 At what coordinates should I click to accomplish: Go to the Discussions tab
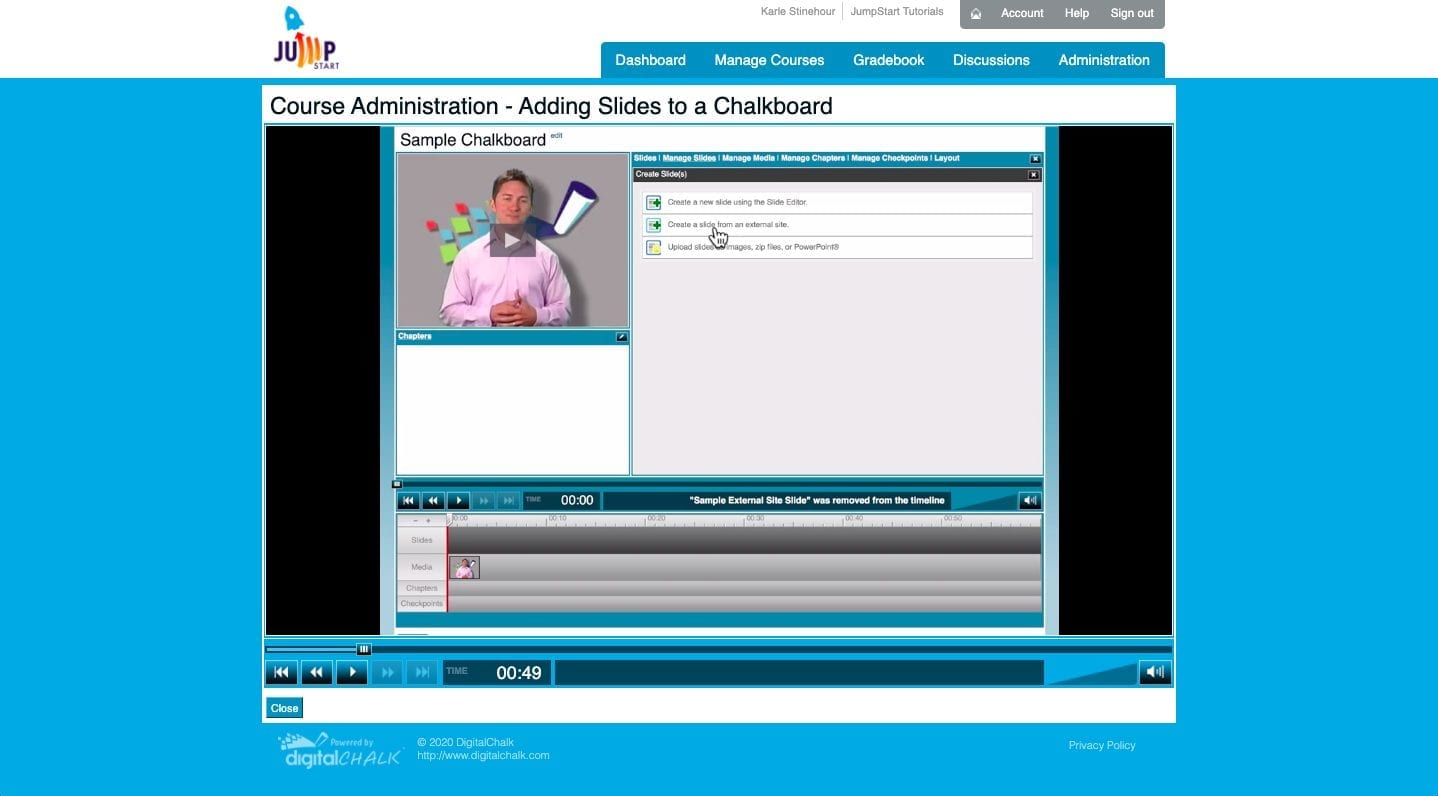click(x=991, y=60)
